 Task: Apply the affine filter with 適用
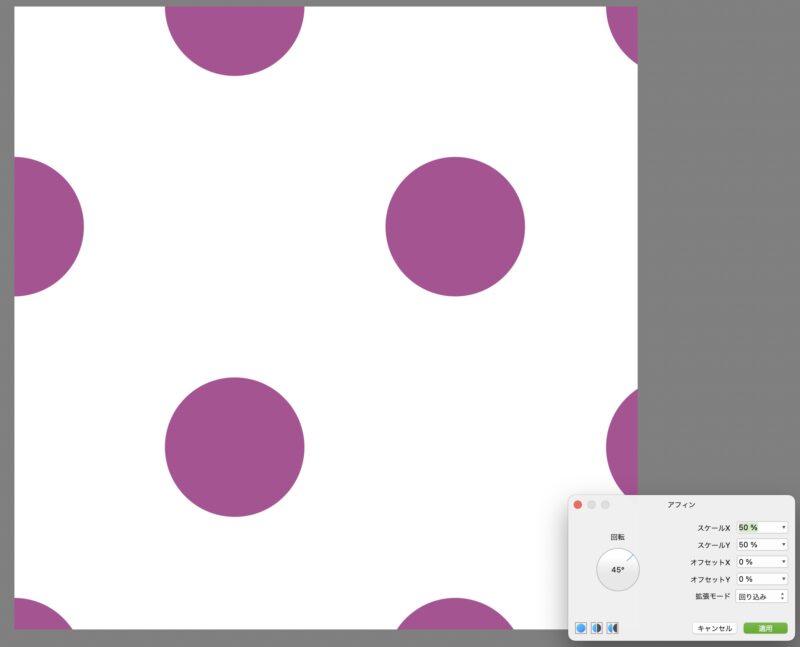click(765, 628)
